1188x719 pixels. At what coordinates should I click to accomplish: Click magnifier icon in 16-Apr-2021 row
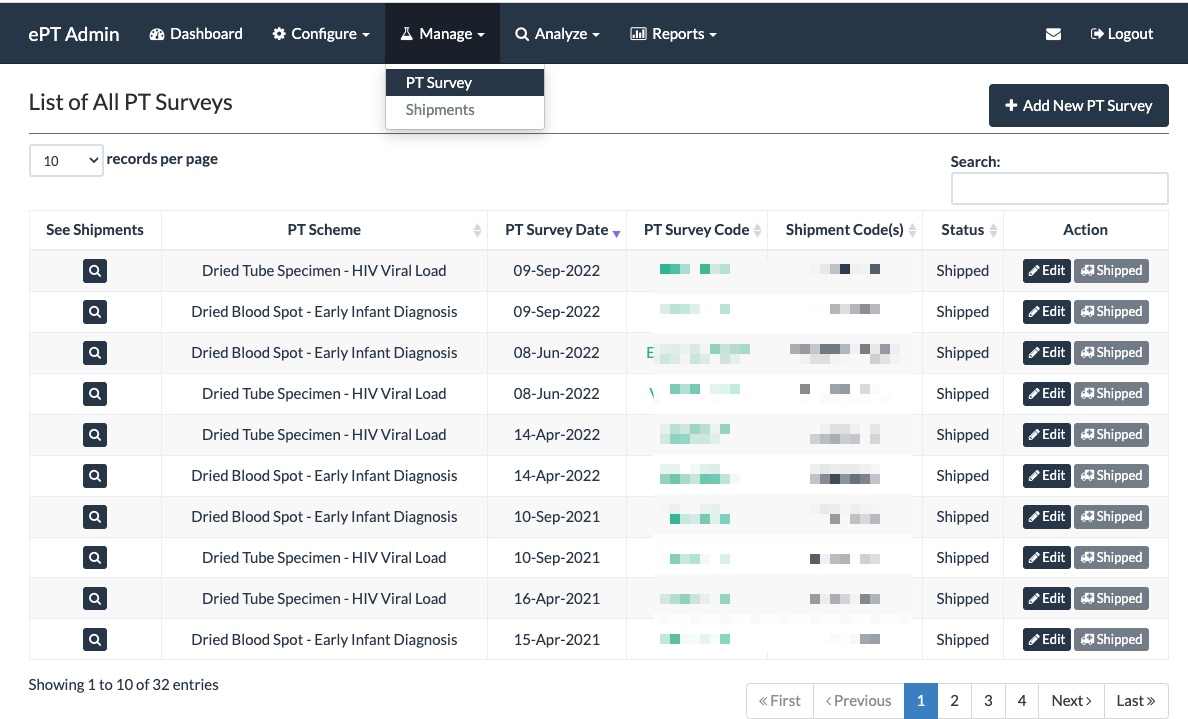click(x=95, y=599)
